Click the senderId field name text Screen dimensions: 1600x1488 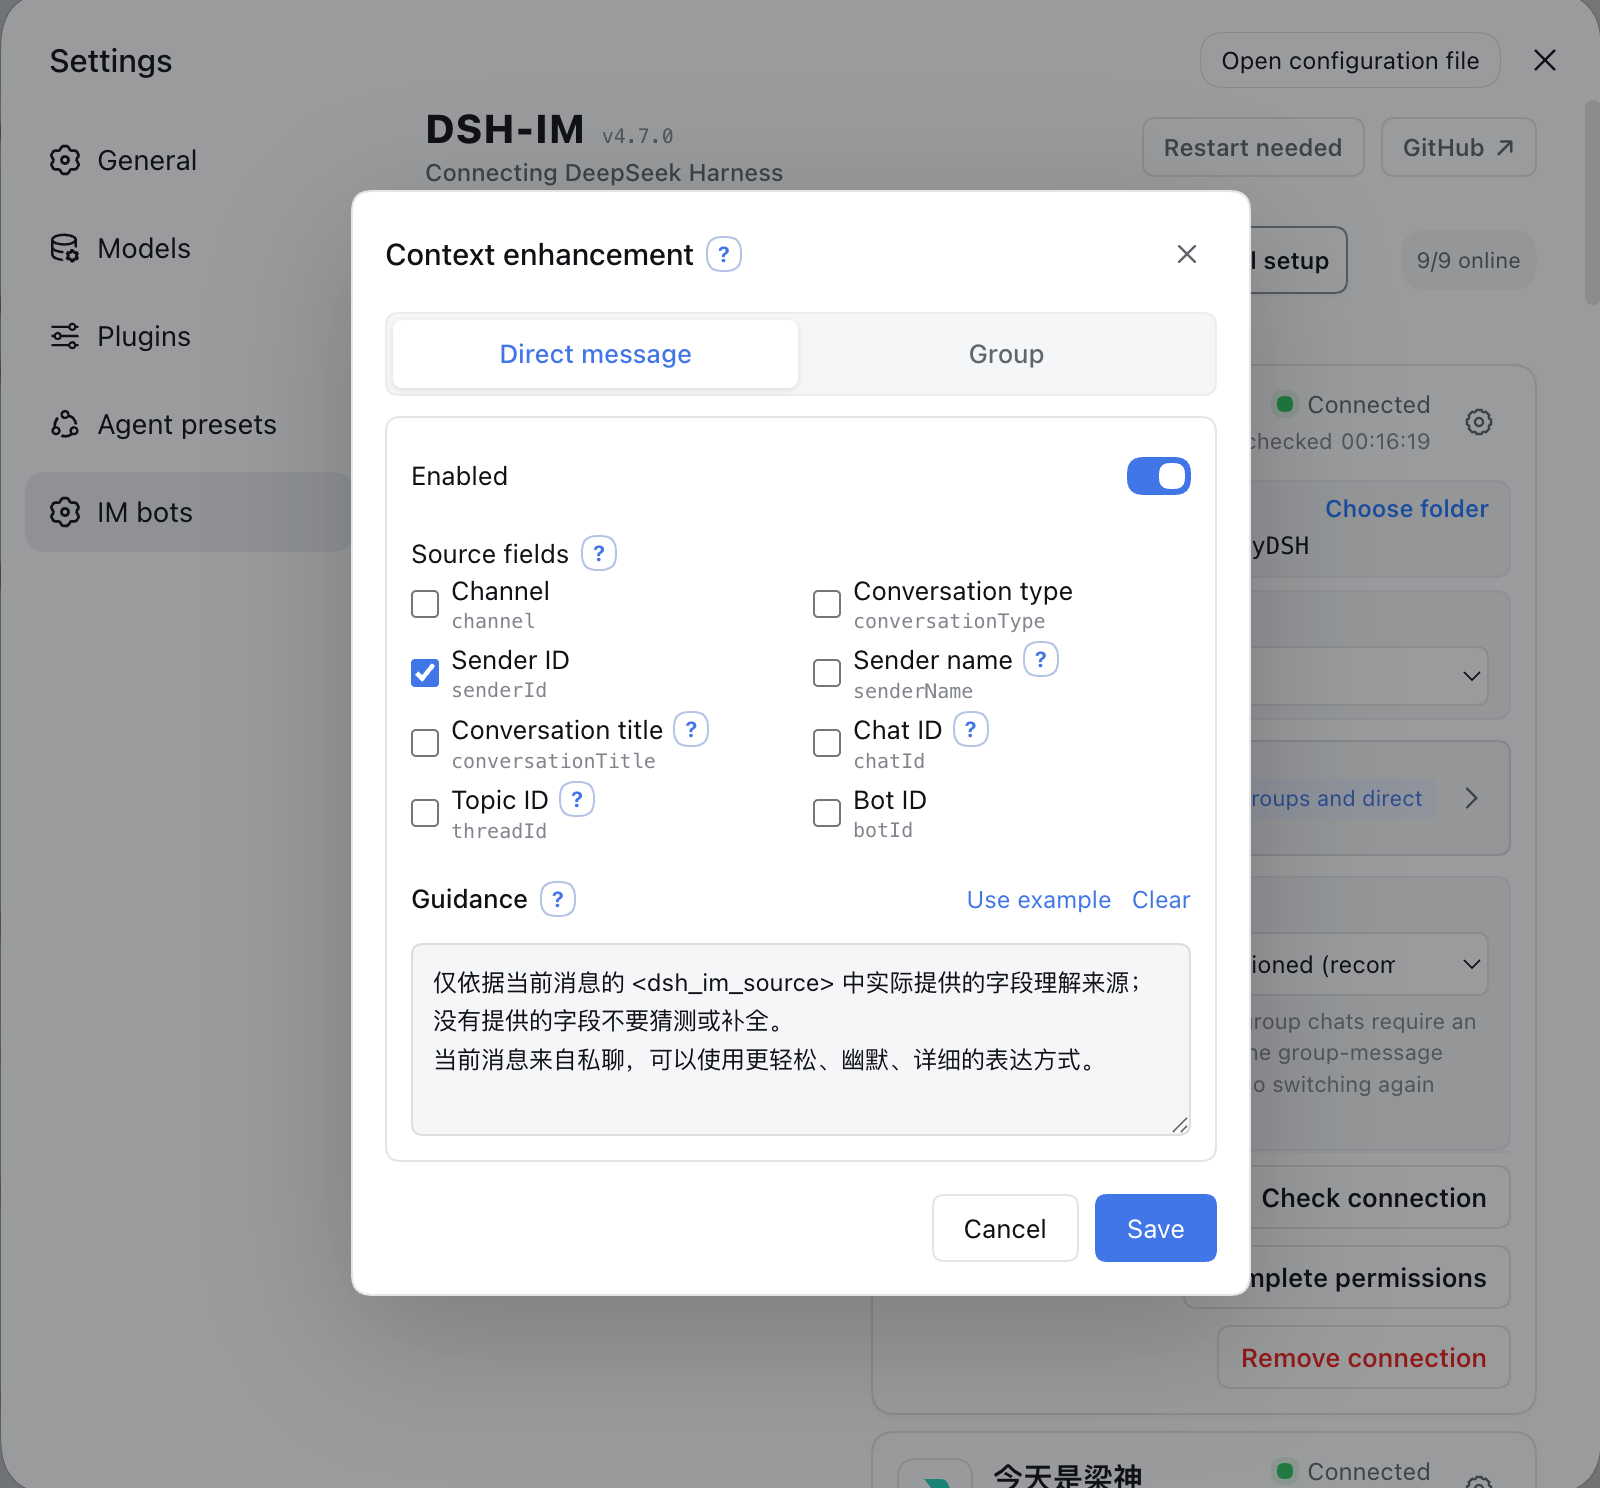click(499, 690)
